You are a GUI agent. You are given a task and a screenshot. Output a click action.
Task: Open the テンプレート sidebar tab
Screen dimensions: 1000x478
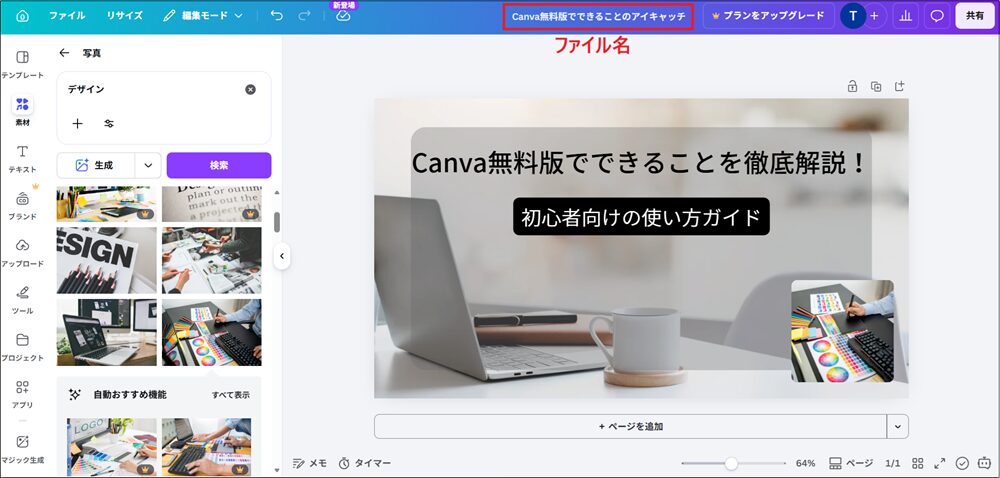[x=22, y=64]
